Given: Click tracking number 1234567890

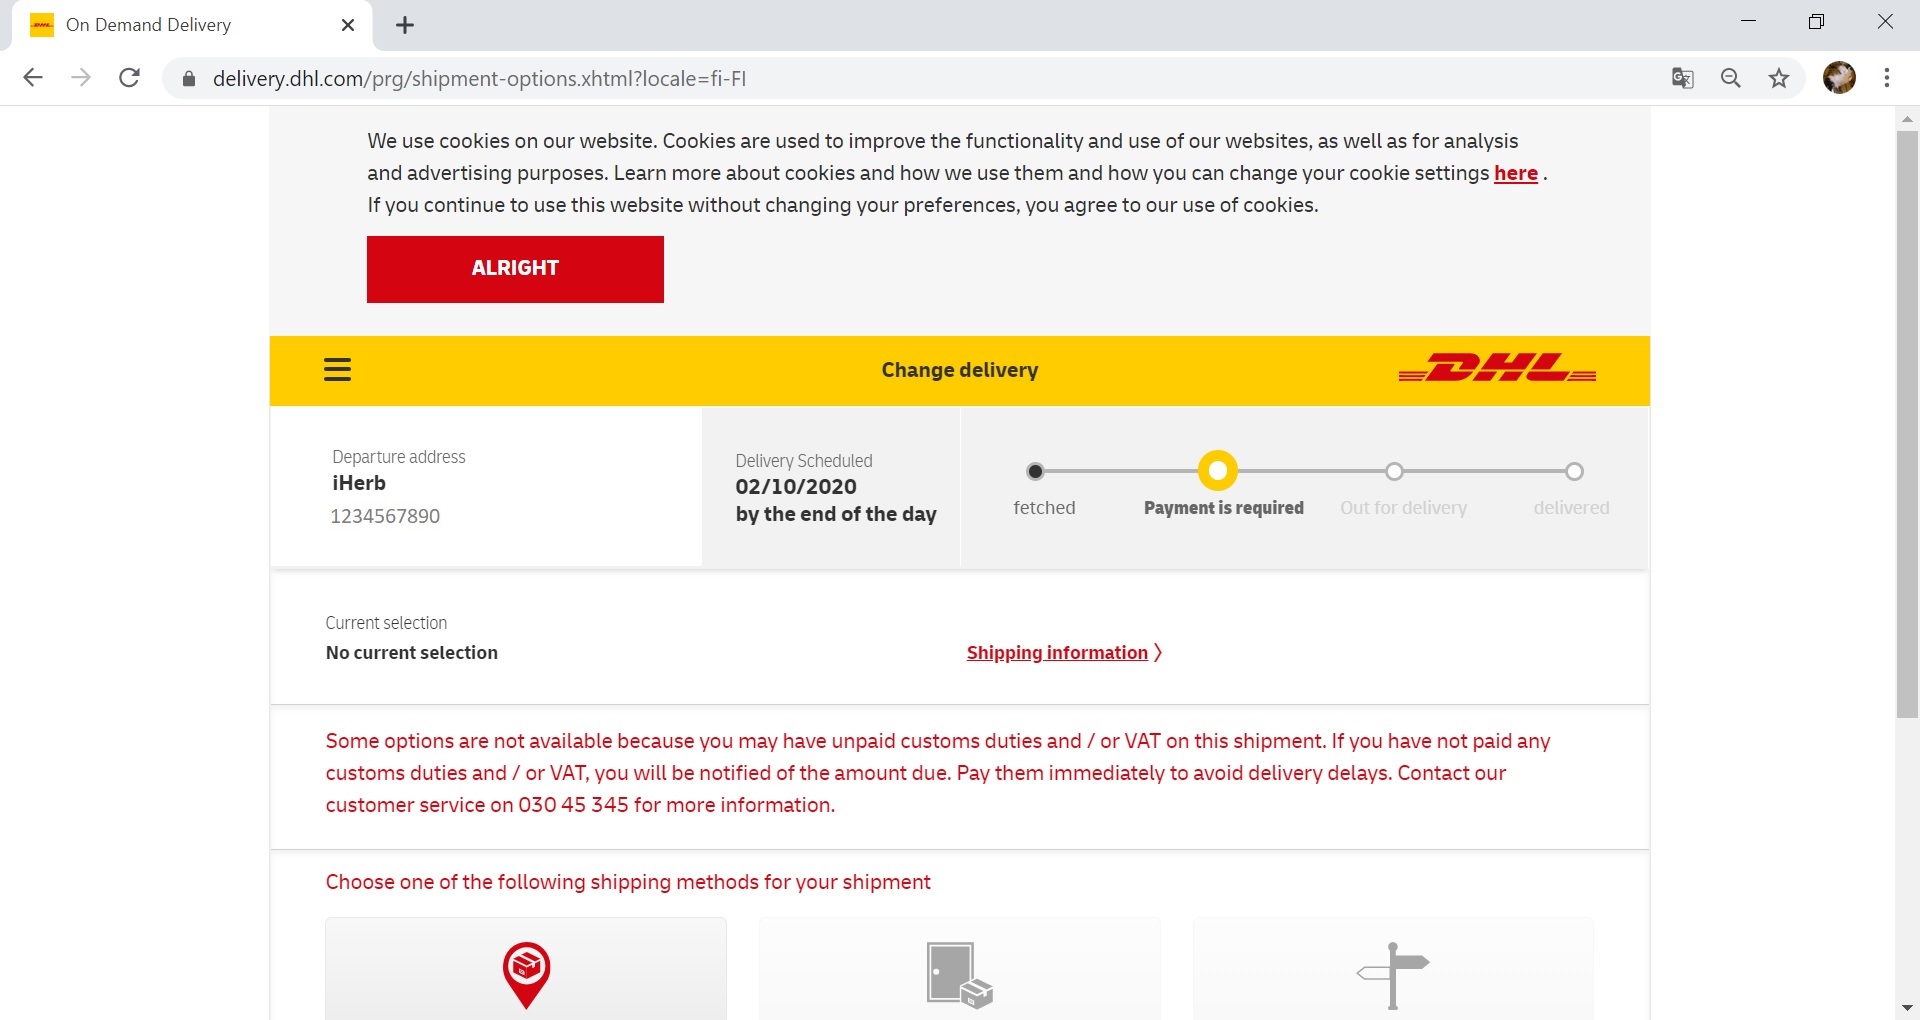Looking at the screenshot, I should coord(385,516).
